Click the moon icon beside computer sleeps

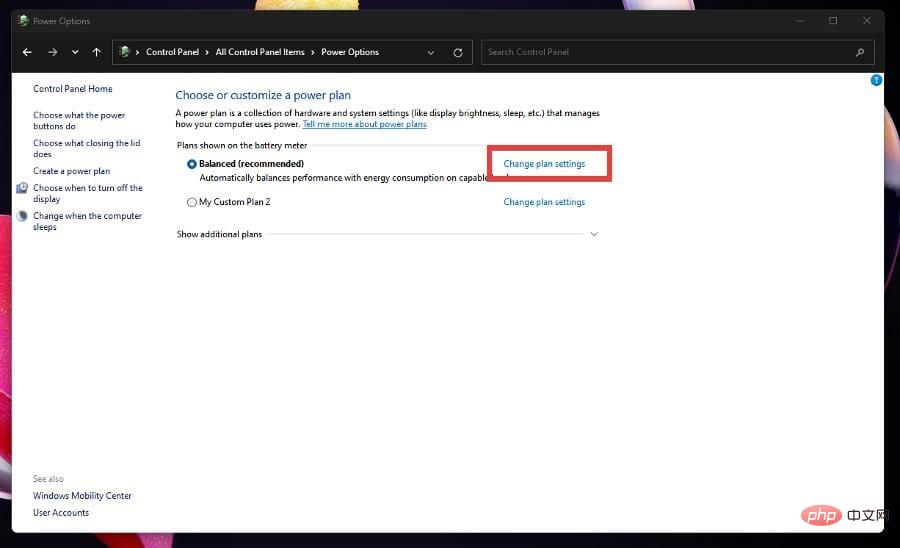(x=22, y=216)
